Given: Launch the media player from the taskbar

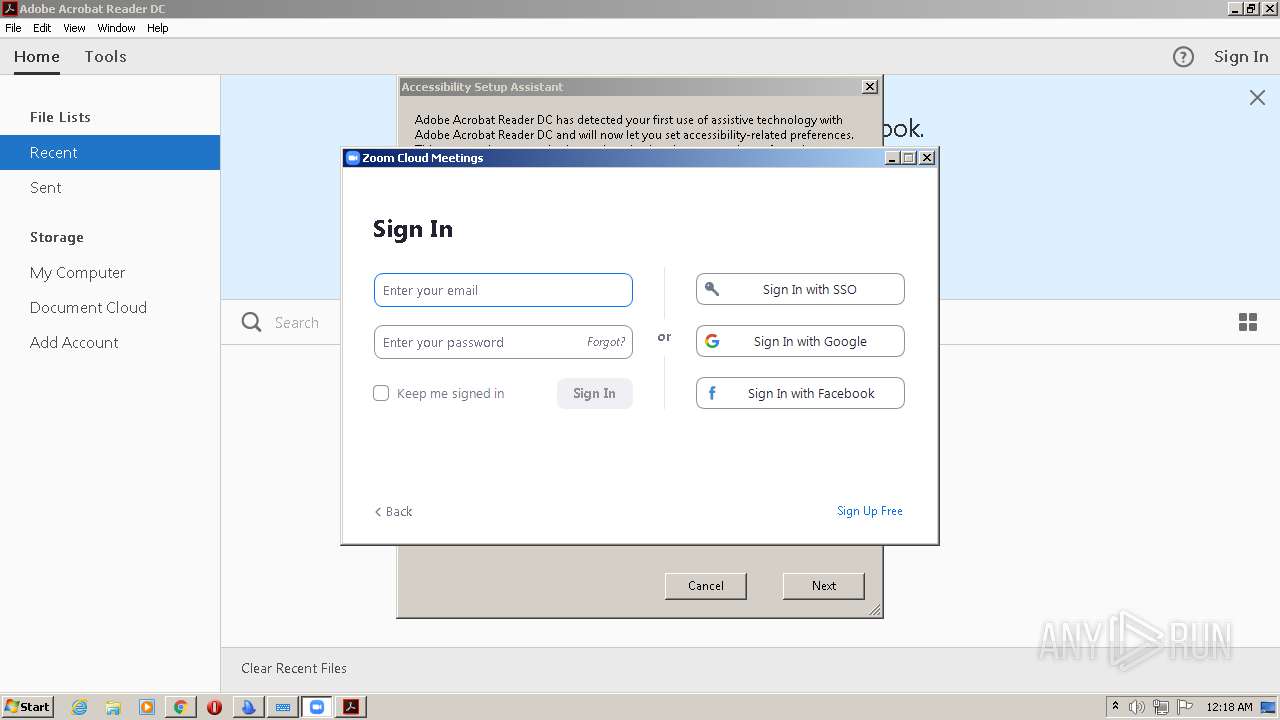Looking at the screenshot, I should (147, 707).
